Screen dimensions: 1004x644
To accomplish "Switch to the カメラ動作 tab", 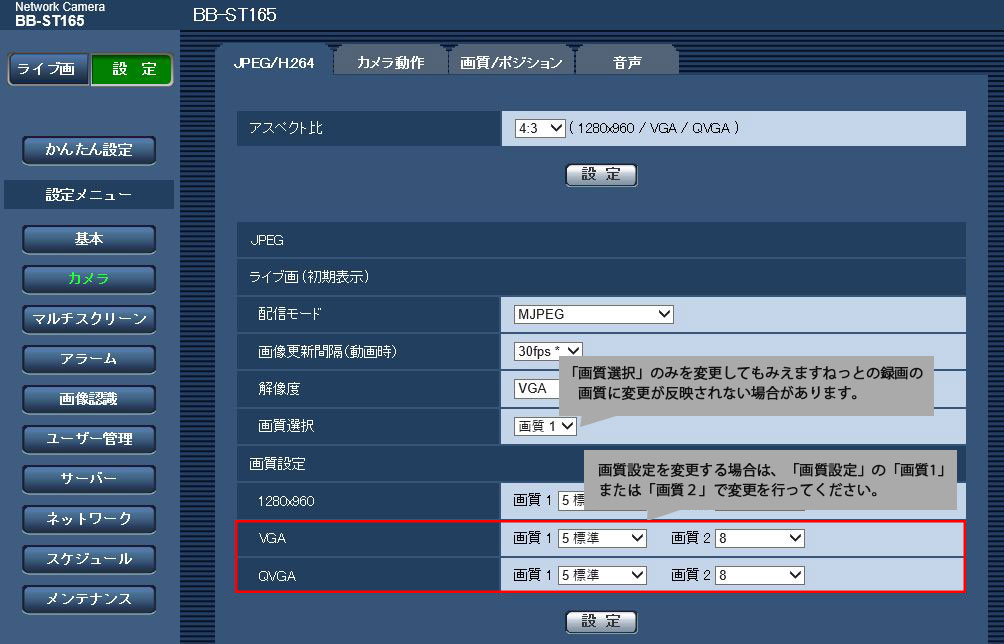I will click(x=390, y=62).
